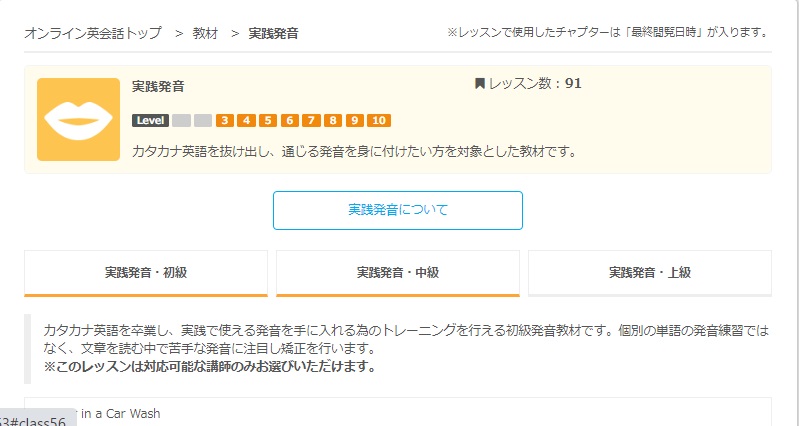
Task: Open the Car Wash lesson entry
Action: coord(398,412)
